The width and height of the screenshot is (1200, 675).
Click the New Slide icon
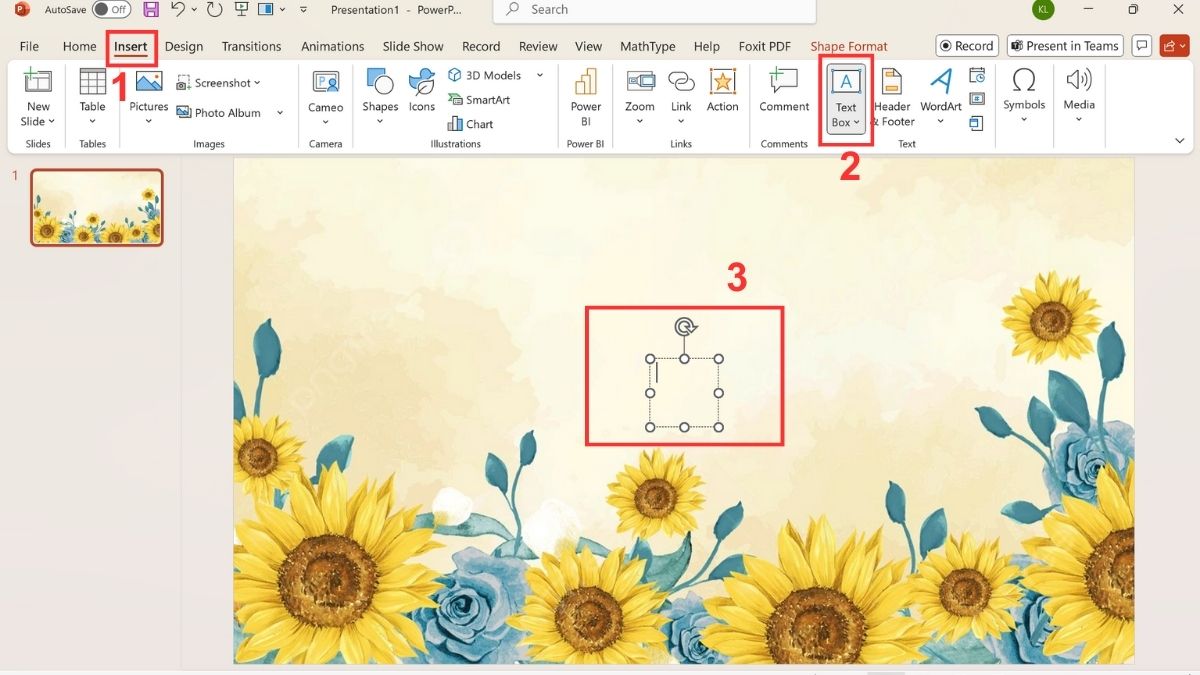tap(38, 82)
